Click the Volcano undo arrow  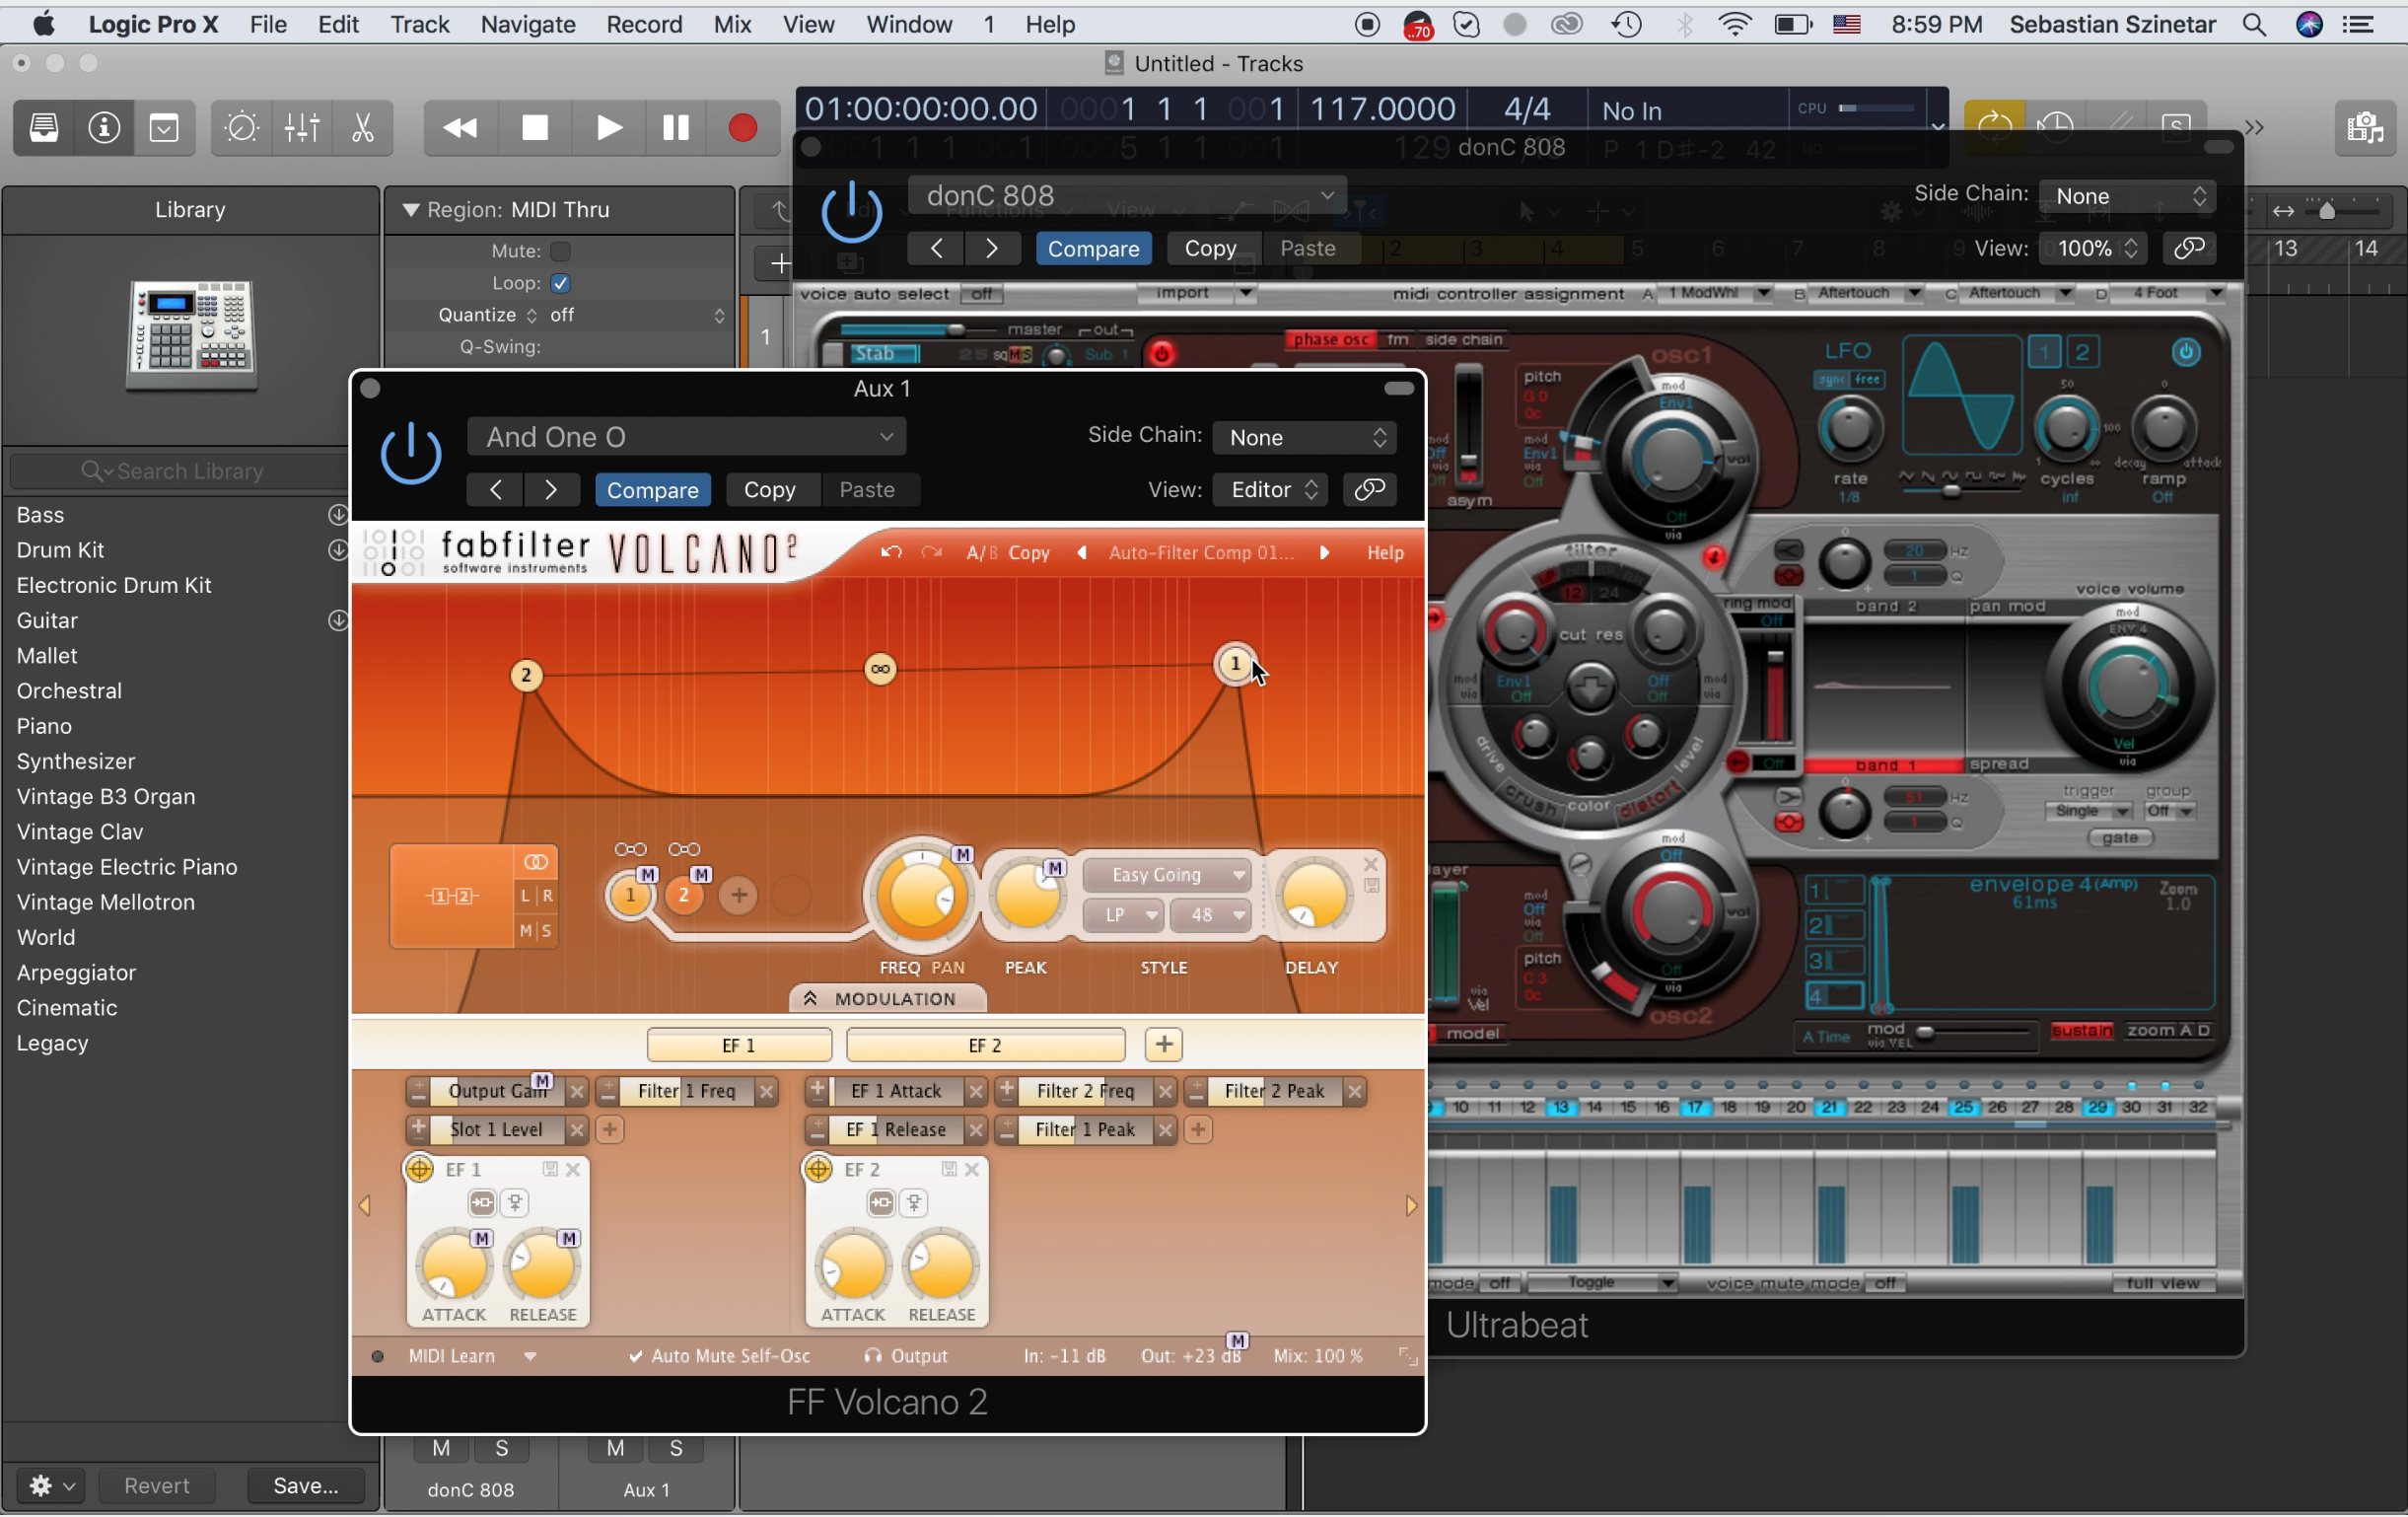point(891,552)
